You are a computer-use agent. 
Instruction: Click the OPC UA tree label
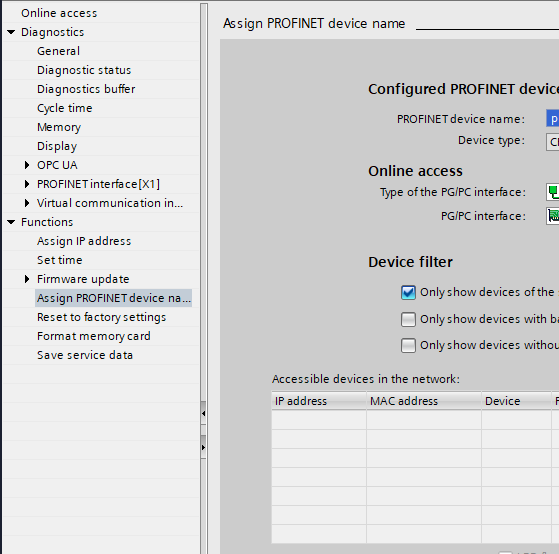tap(57, 165)
